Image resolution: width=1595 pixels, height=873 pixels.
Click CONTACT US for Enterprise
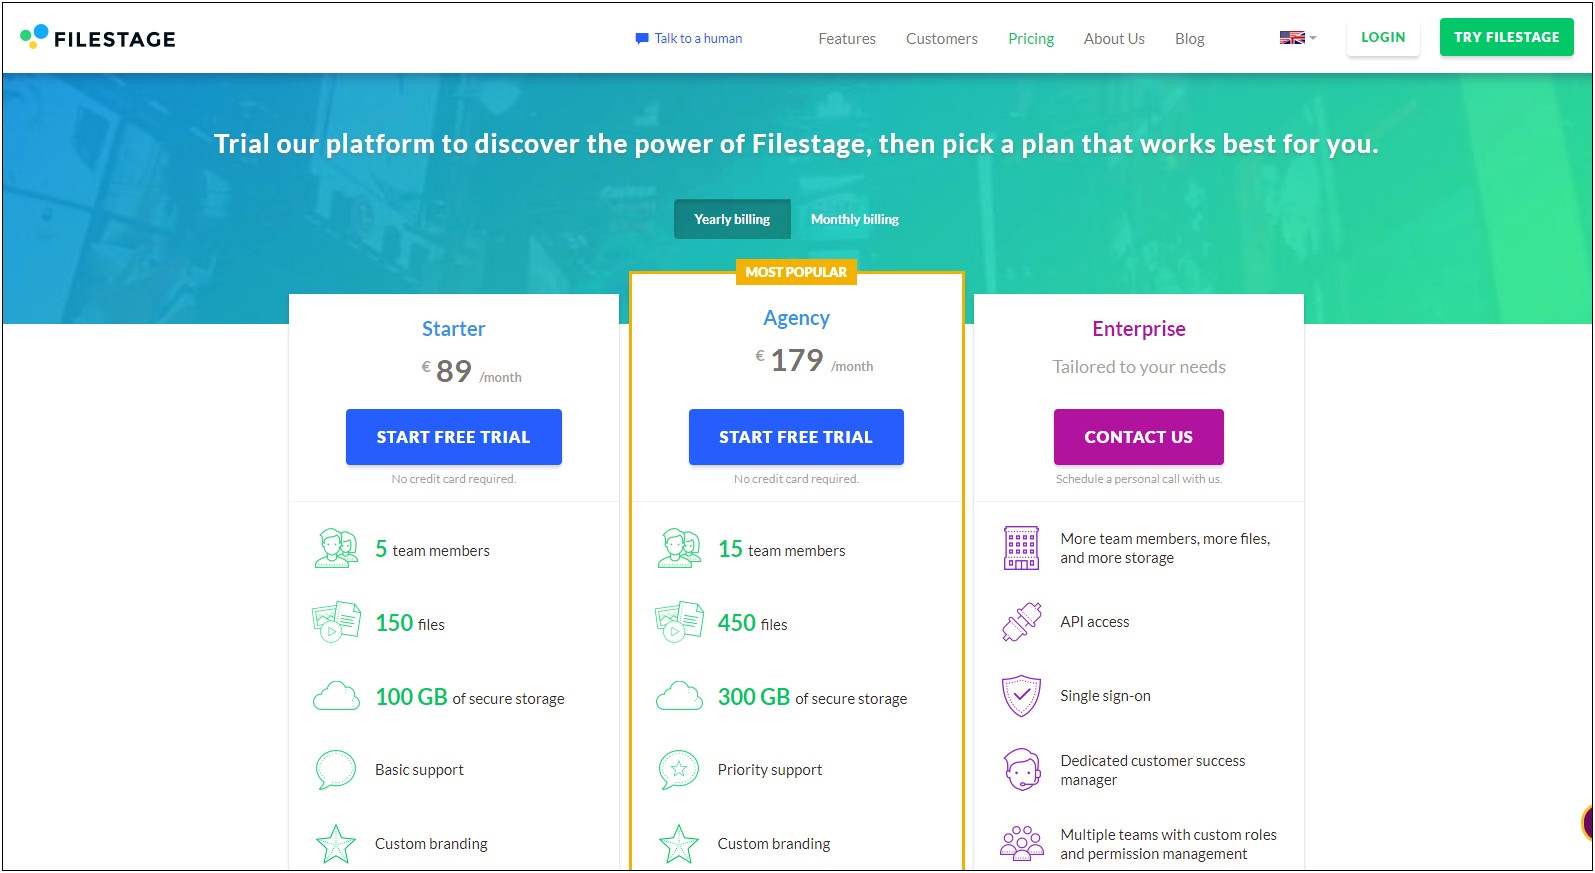click(x=1139, y=437)
